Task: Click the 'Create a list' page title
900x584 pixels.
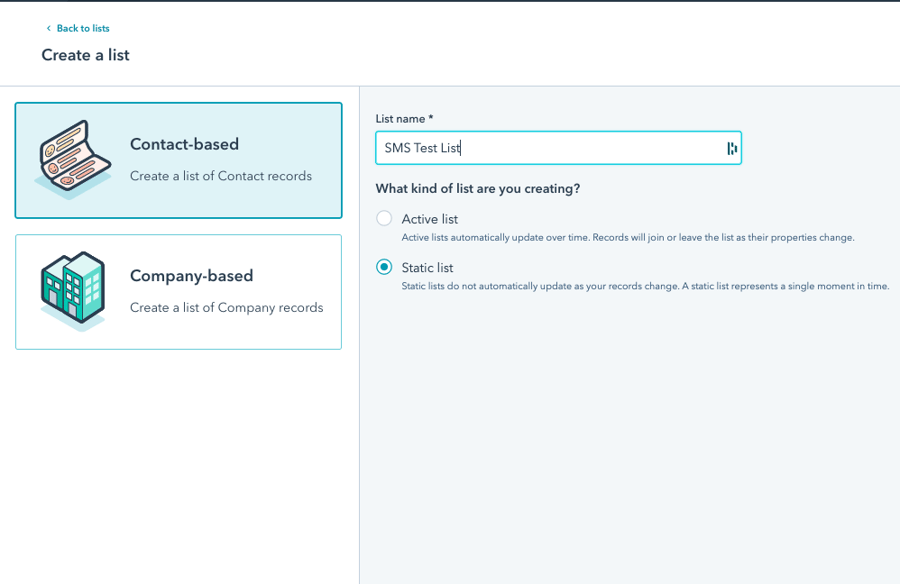Action: pos(86,55)
